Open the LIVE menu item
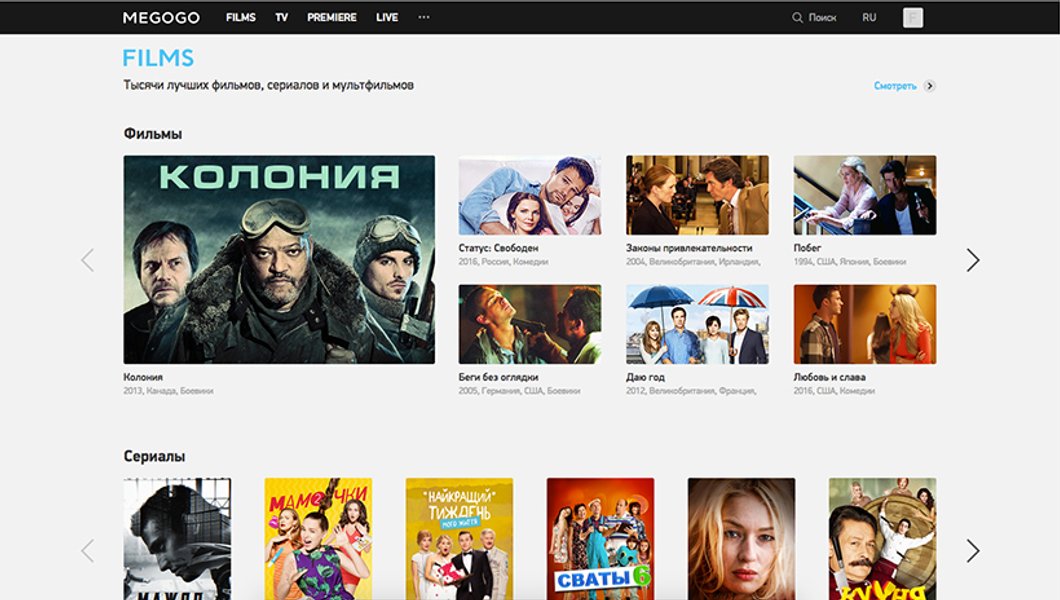This screenshot has width=1060, height=600. (x=386, y=18)
